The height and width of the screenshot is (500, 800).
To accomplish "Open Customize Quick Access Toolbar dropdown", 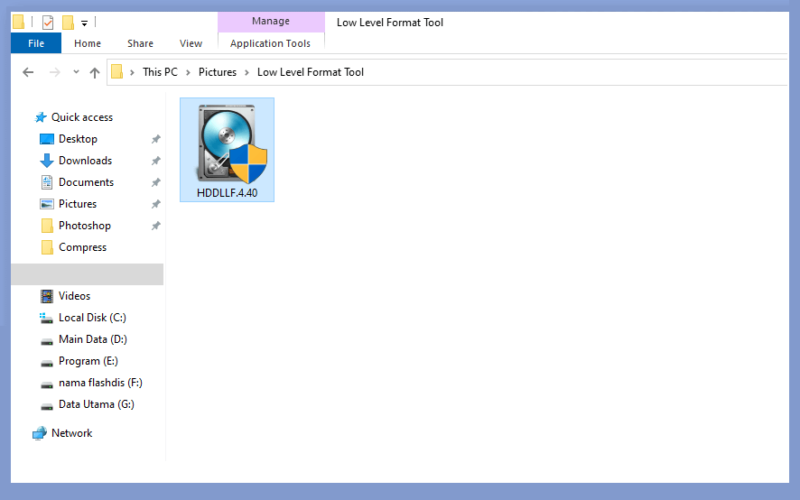I will coord(84,23).
